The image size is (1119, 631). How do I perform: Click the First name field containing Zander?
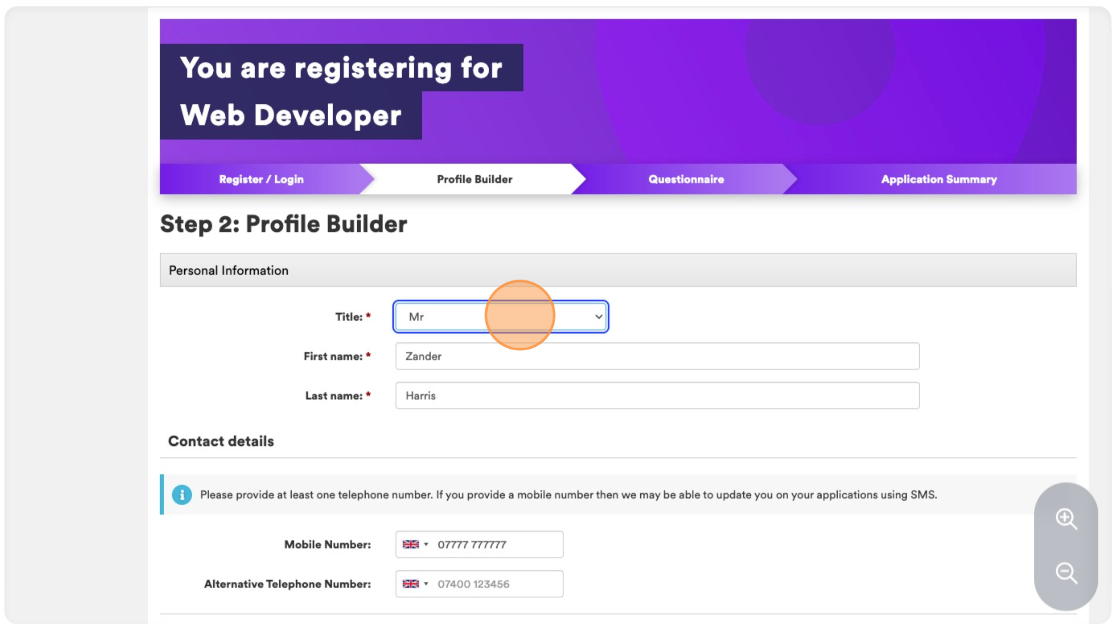click(x=657, y=356)
